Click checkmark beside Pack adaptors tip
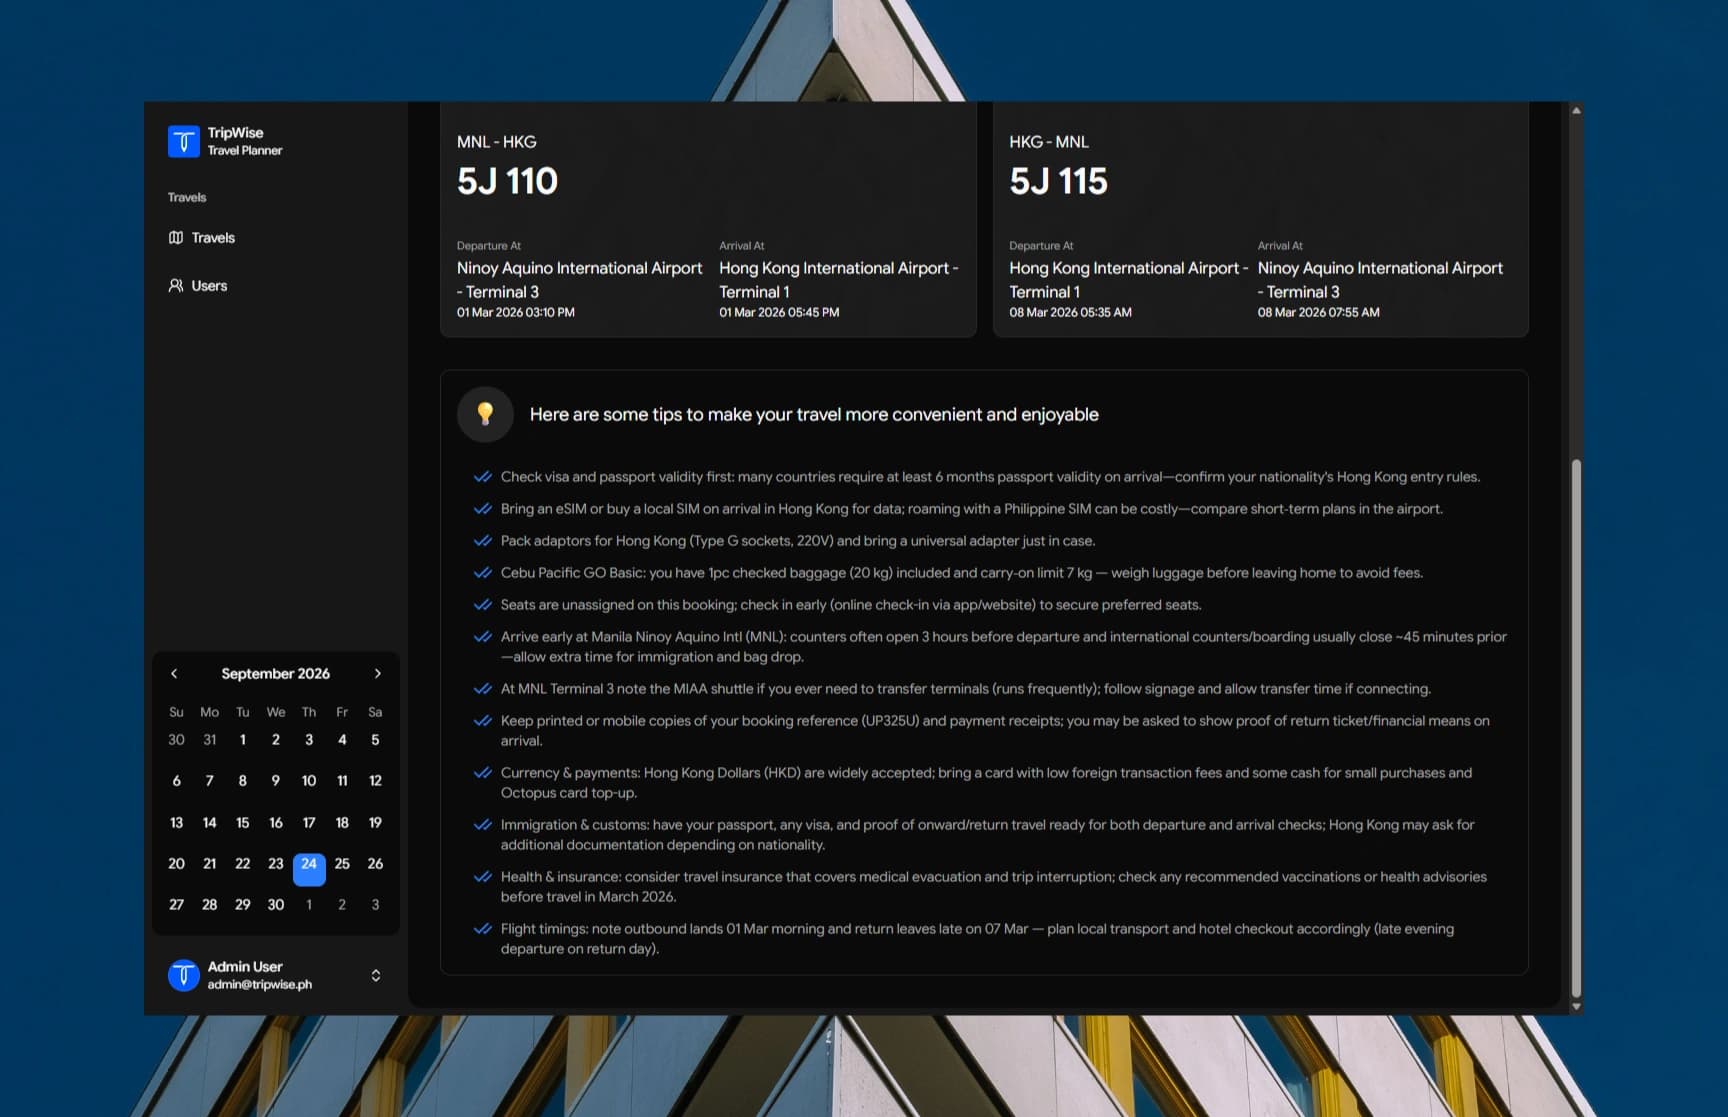Image resolution: width=1728 pixels, height=1117 pixels. pyautogui.click(x=482, y=541)
